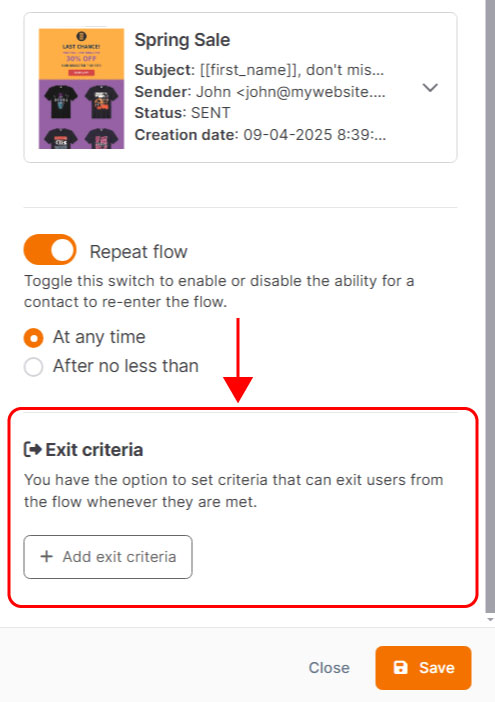The image size is (495, 702).
Task: Click the vertical scrollbar track
Action: click(x=490, y=304)
